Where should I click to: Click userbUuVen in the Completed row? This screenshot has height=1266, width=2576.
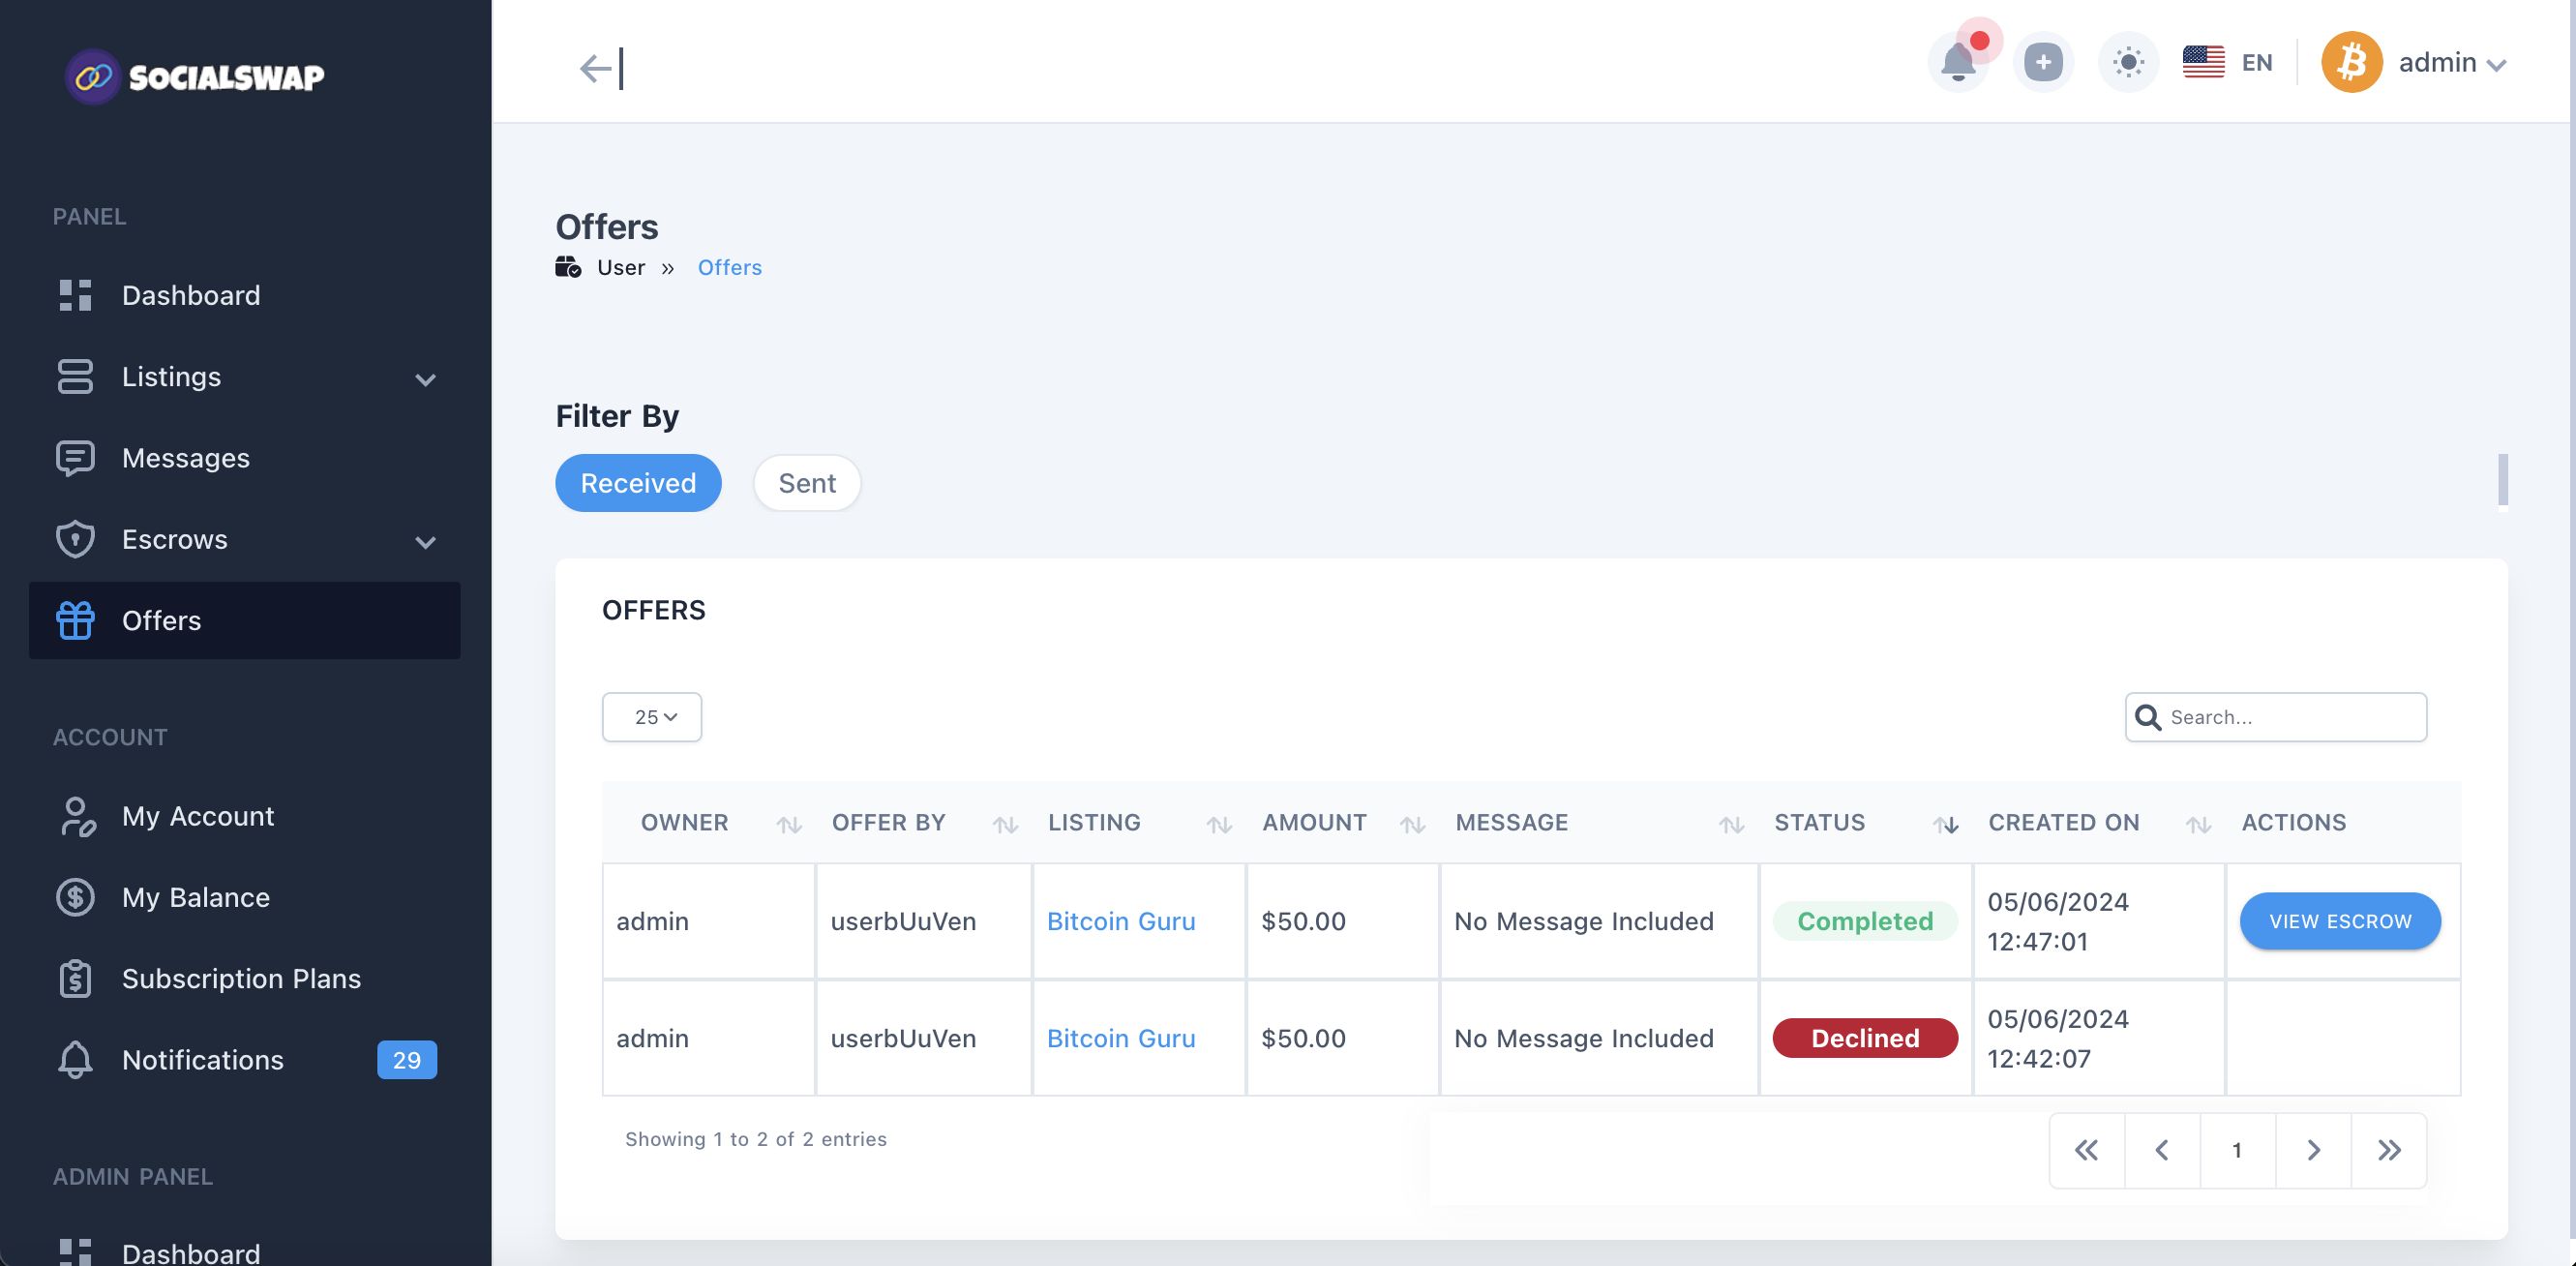point(903,921)
